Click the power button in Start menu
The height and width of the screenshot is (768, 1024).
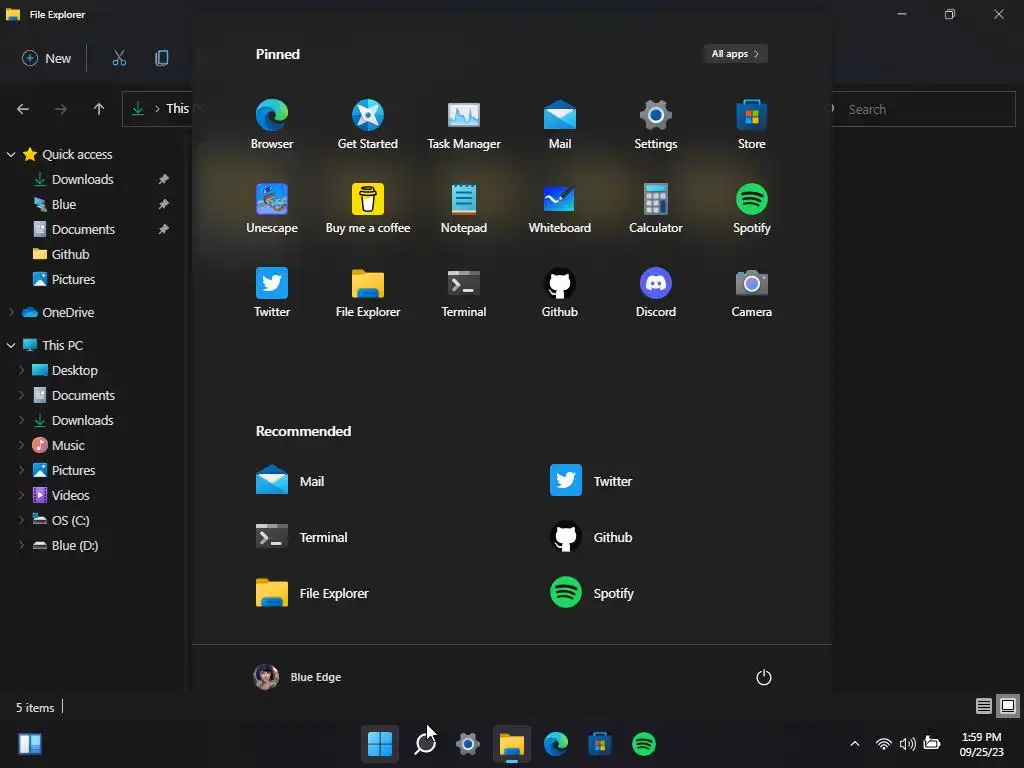point(763,677)
